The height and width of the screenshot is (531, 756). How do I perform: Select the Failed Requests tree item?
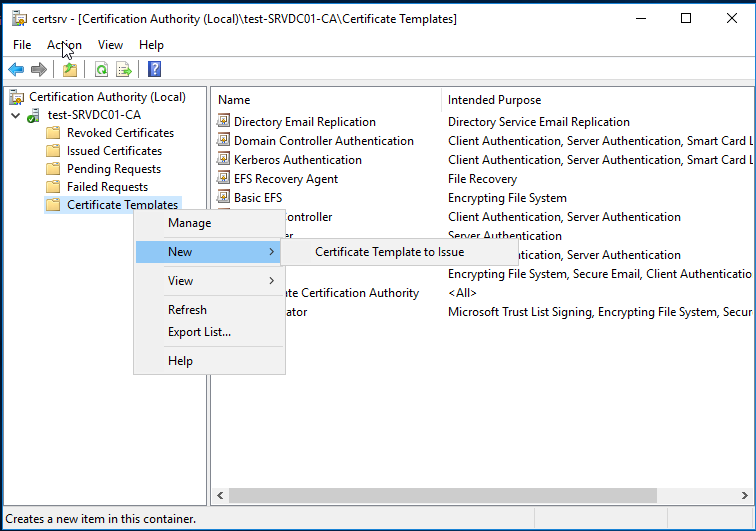108,187
